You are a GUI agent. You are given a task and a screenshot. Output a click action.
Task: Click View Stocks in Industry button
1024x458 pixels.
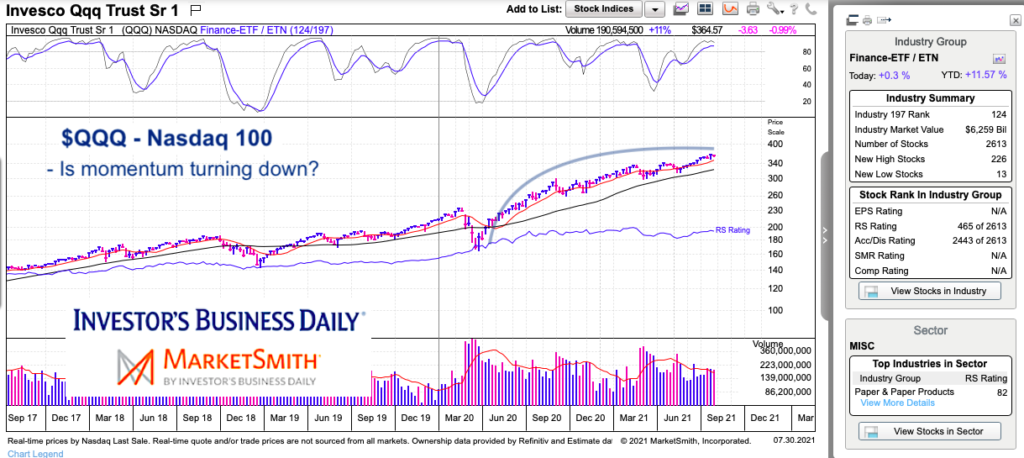[x=929, y=291]
